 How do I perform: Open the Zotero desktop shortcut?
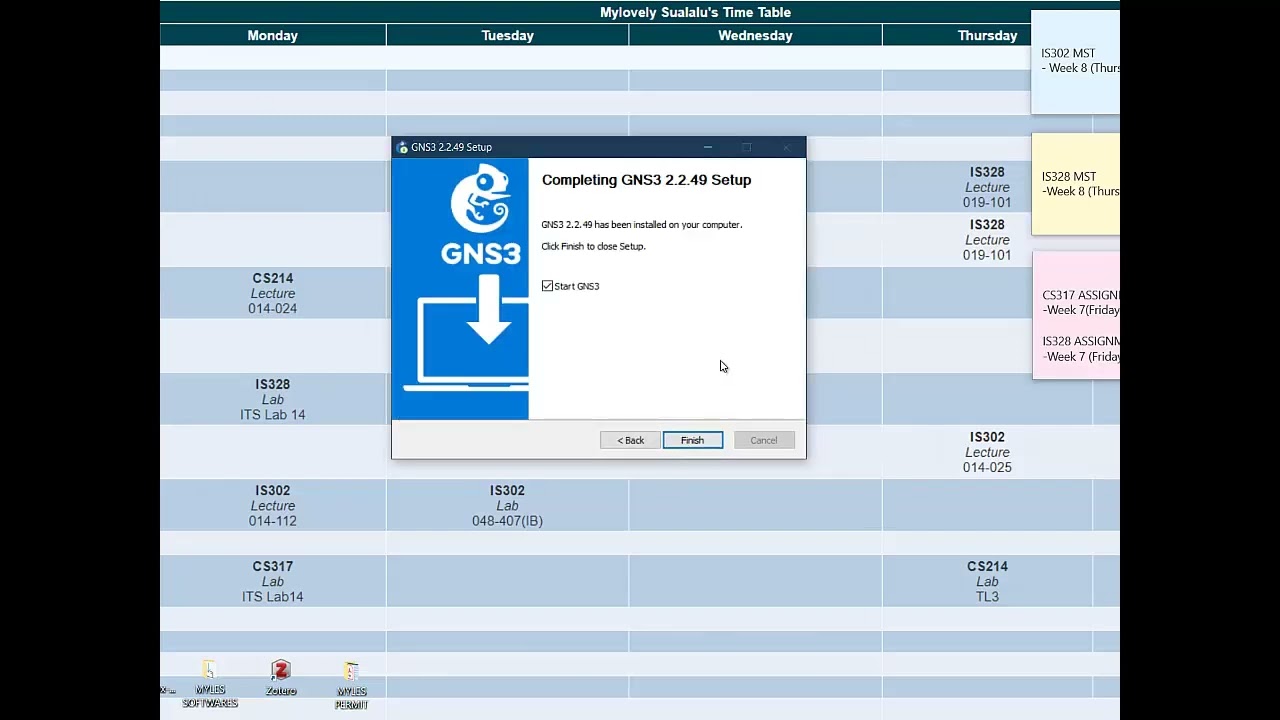281,677
